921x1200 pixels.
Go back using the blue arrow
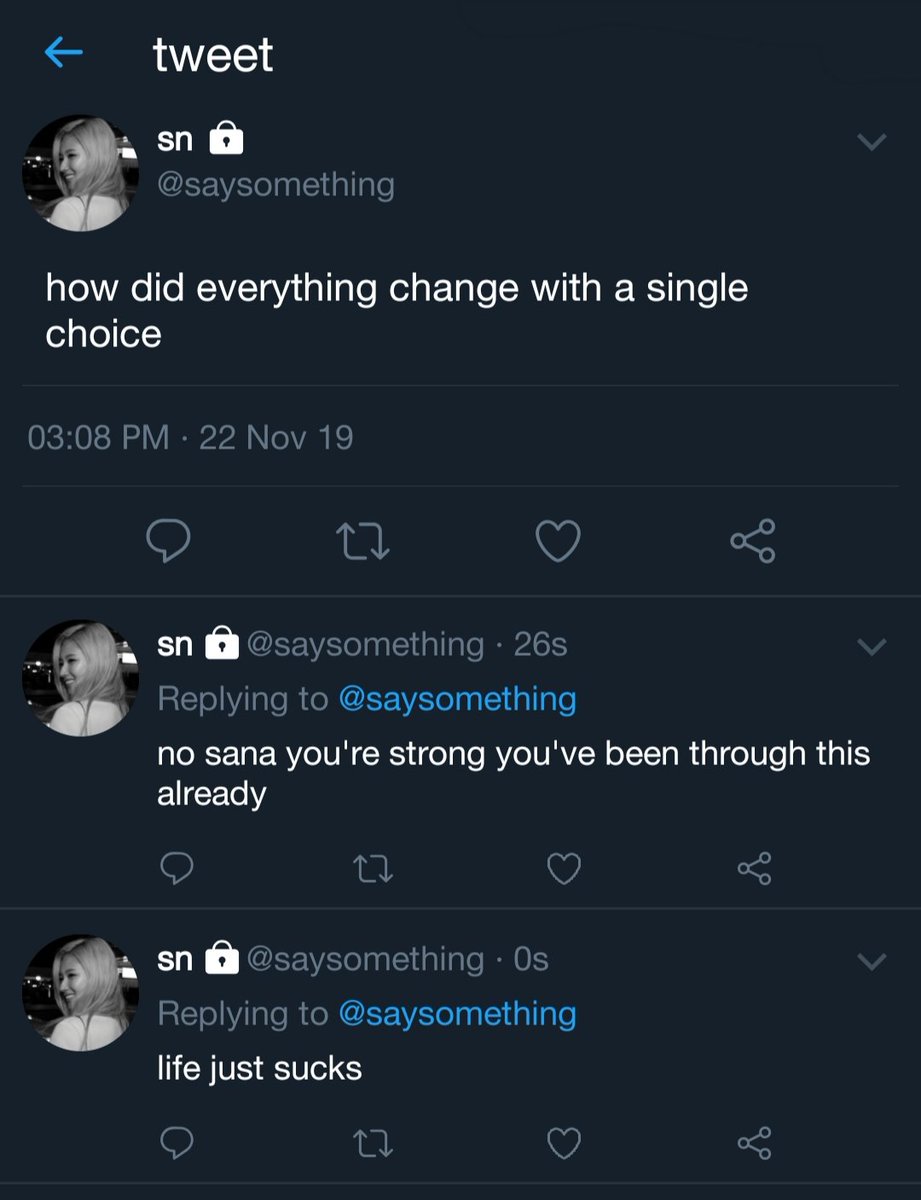tap(63, 54)
